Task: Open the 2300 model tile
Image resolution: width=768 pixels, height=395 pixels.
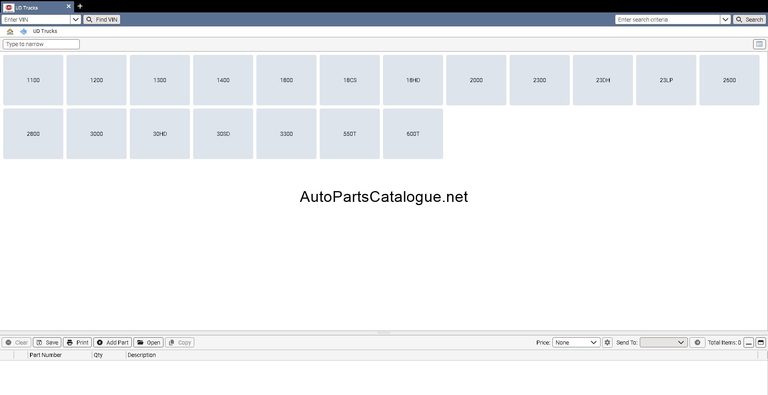Action: point(540,80)
